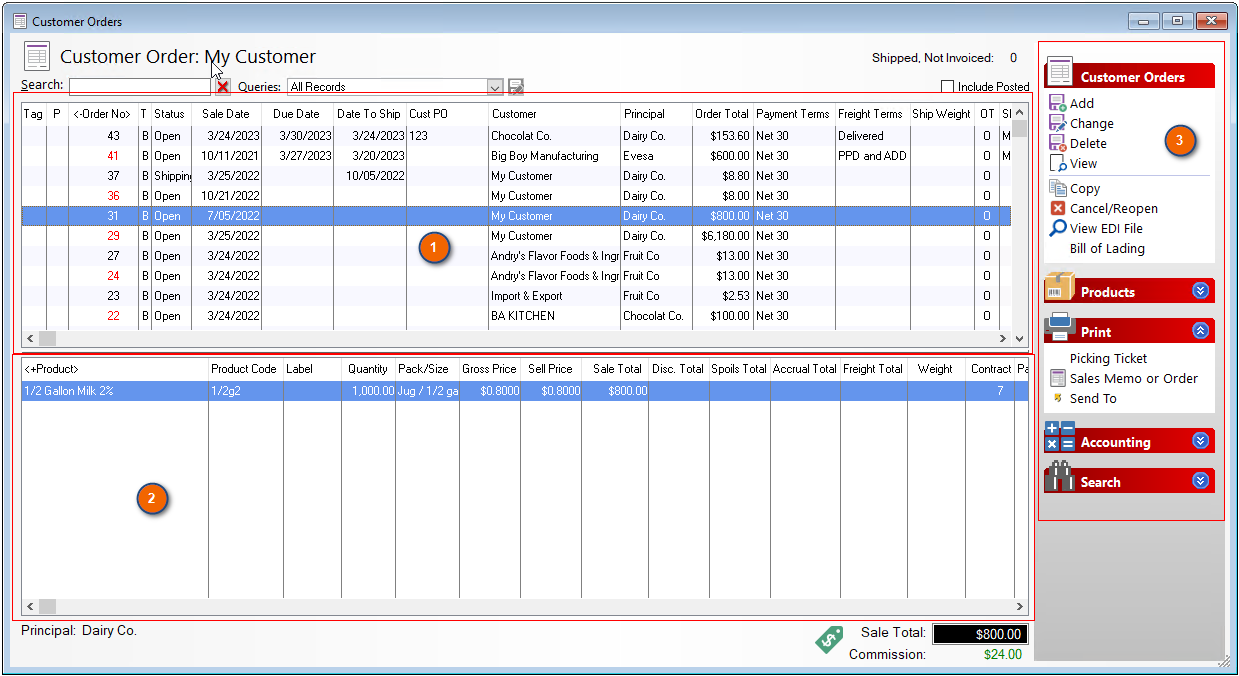Sort by the Customer column header
The height and width of the screenshot is (676, 1239).
(x=554, y=114)
